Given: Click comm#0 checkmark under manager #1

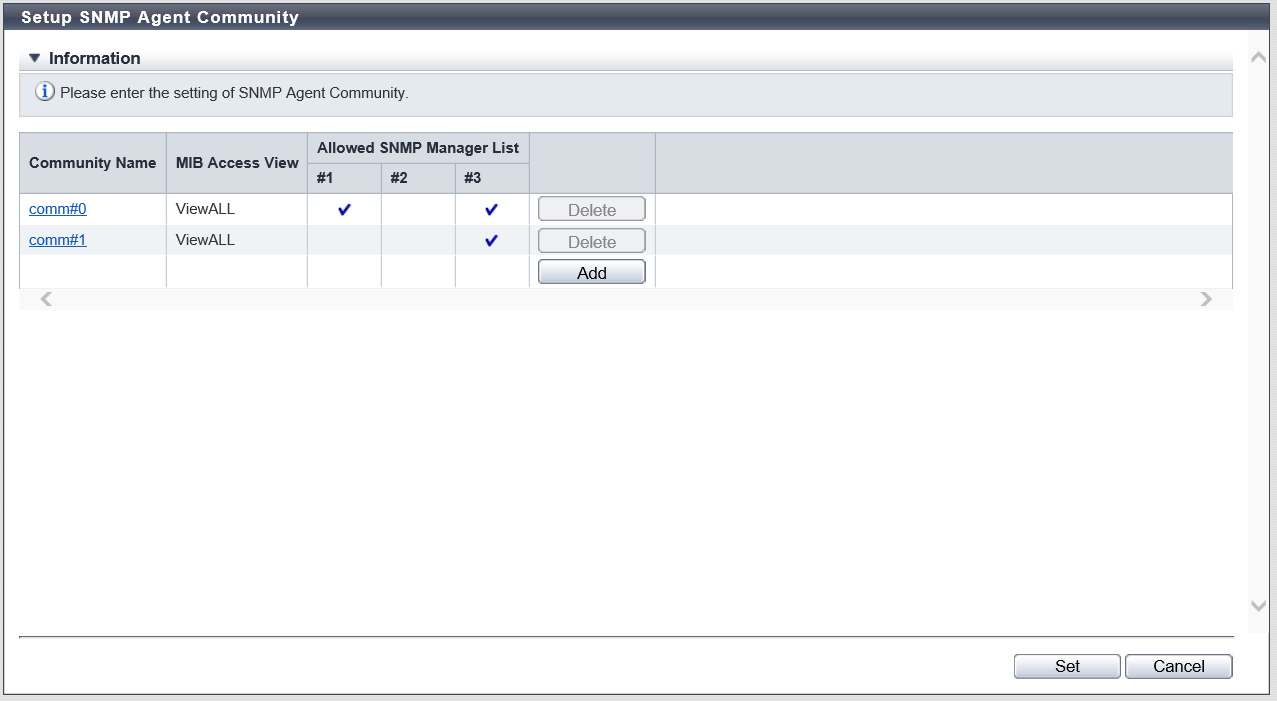Looking at the screenshot, I should pos(344,210).
